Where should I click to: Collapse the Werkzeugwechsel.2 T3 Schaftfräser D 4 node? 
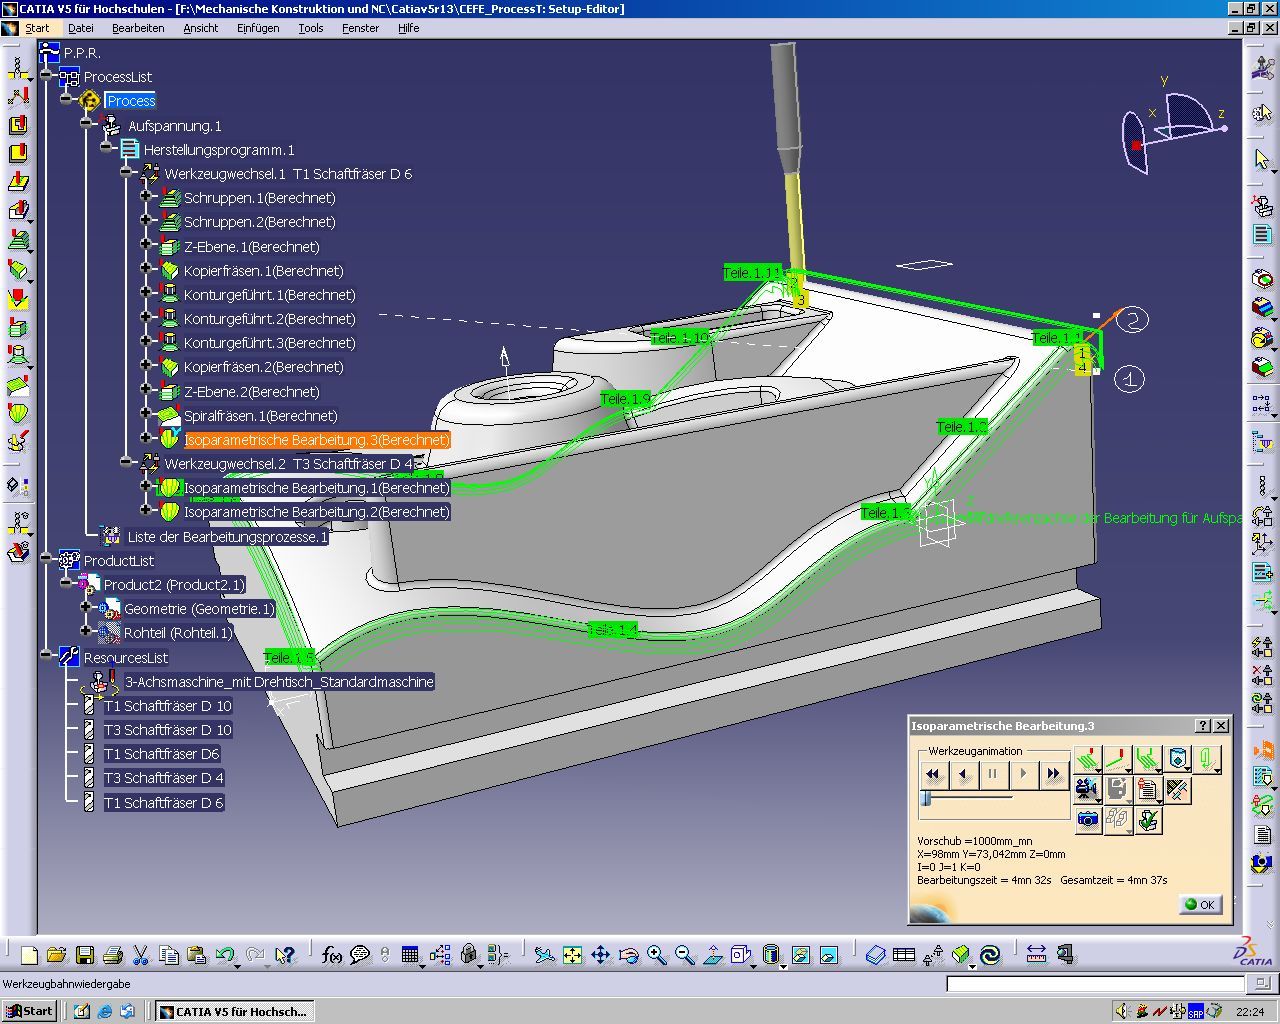click(126, 463)
